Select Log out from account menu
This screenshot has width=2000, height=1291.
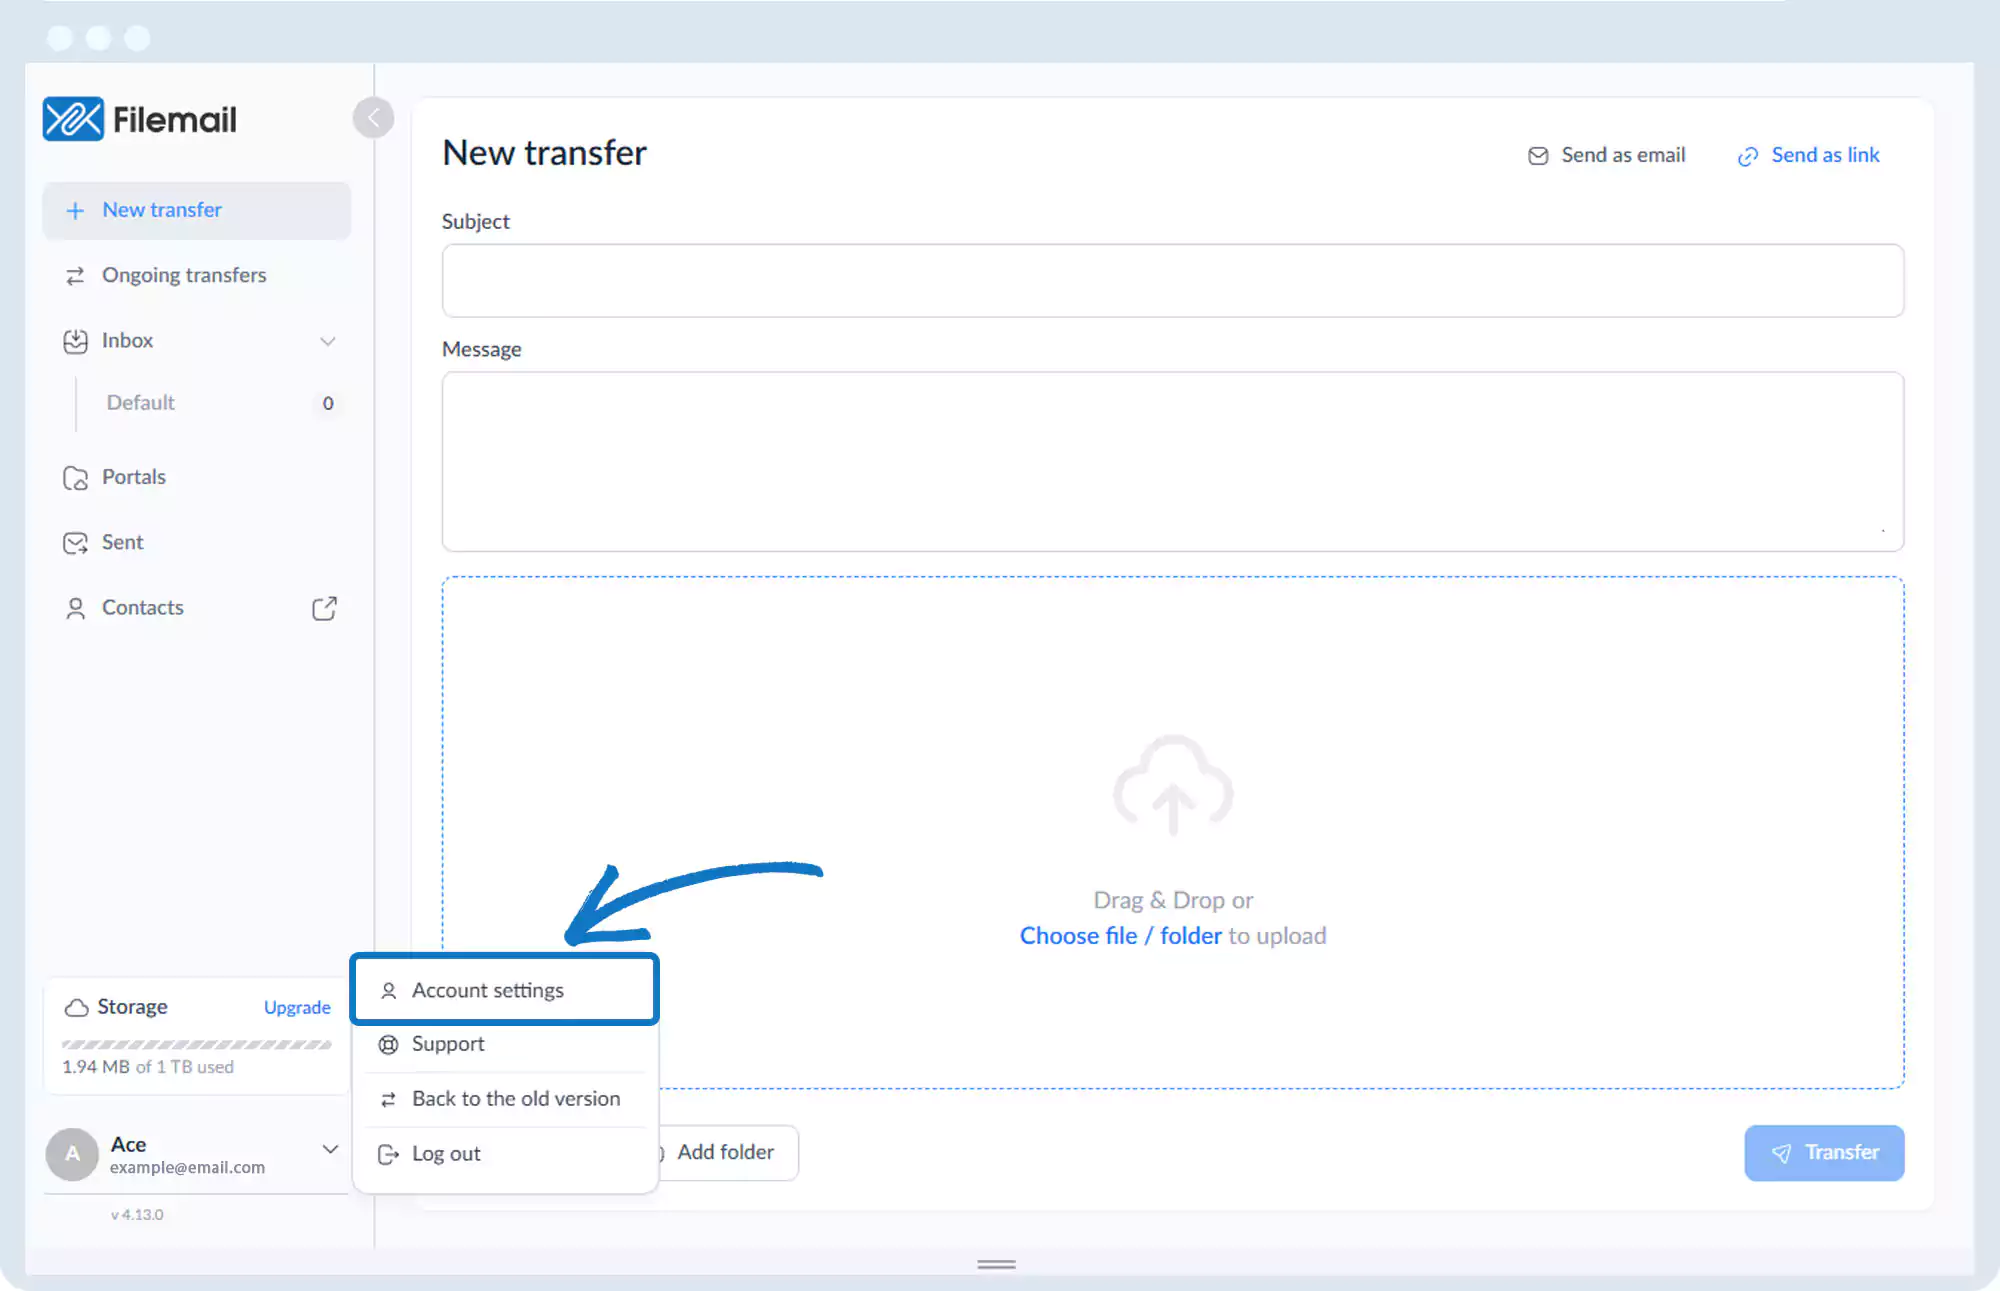click(446, 1154)
